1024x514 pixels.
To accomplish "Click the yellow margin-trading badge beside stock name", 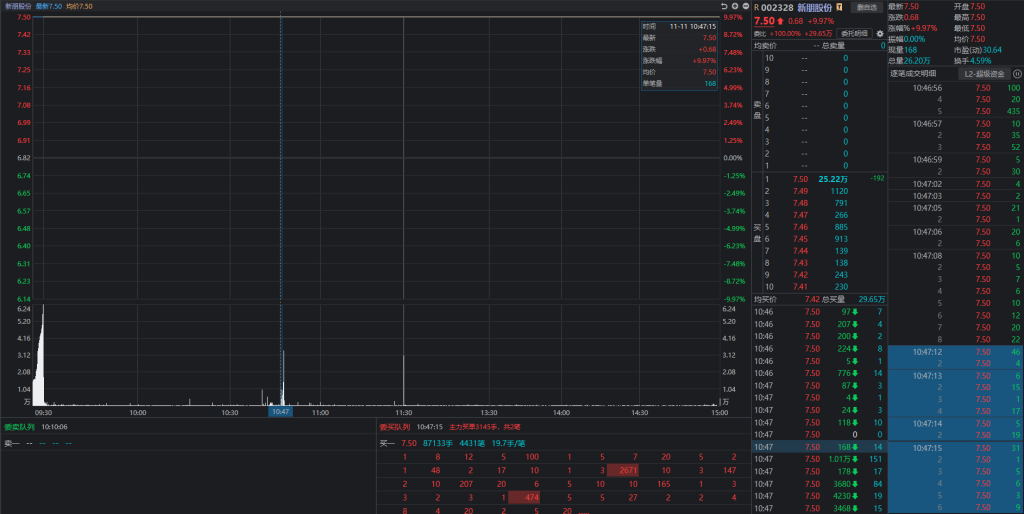I will pyautogui.click(x=838, y=7).
